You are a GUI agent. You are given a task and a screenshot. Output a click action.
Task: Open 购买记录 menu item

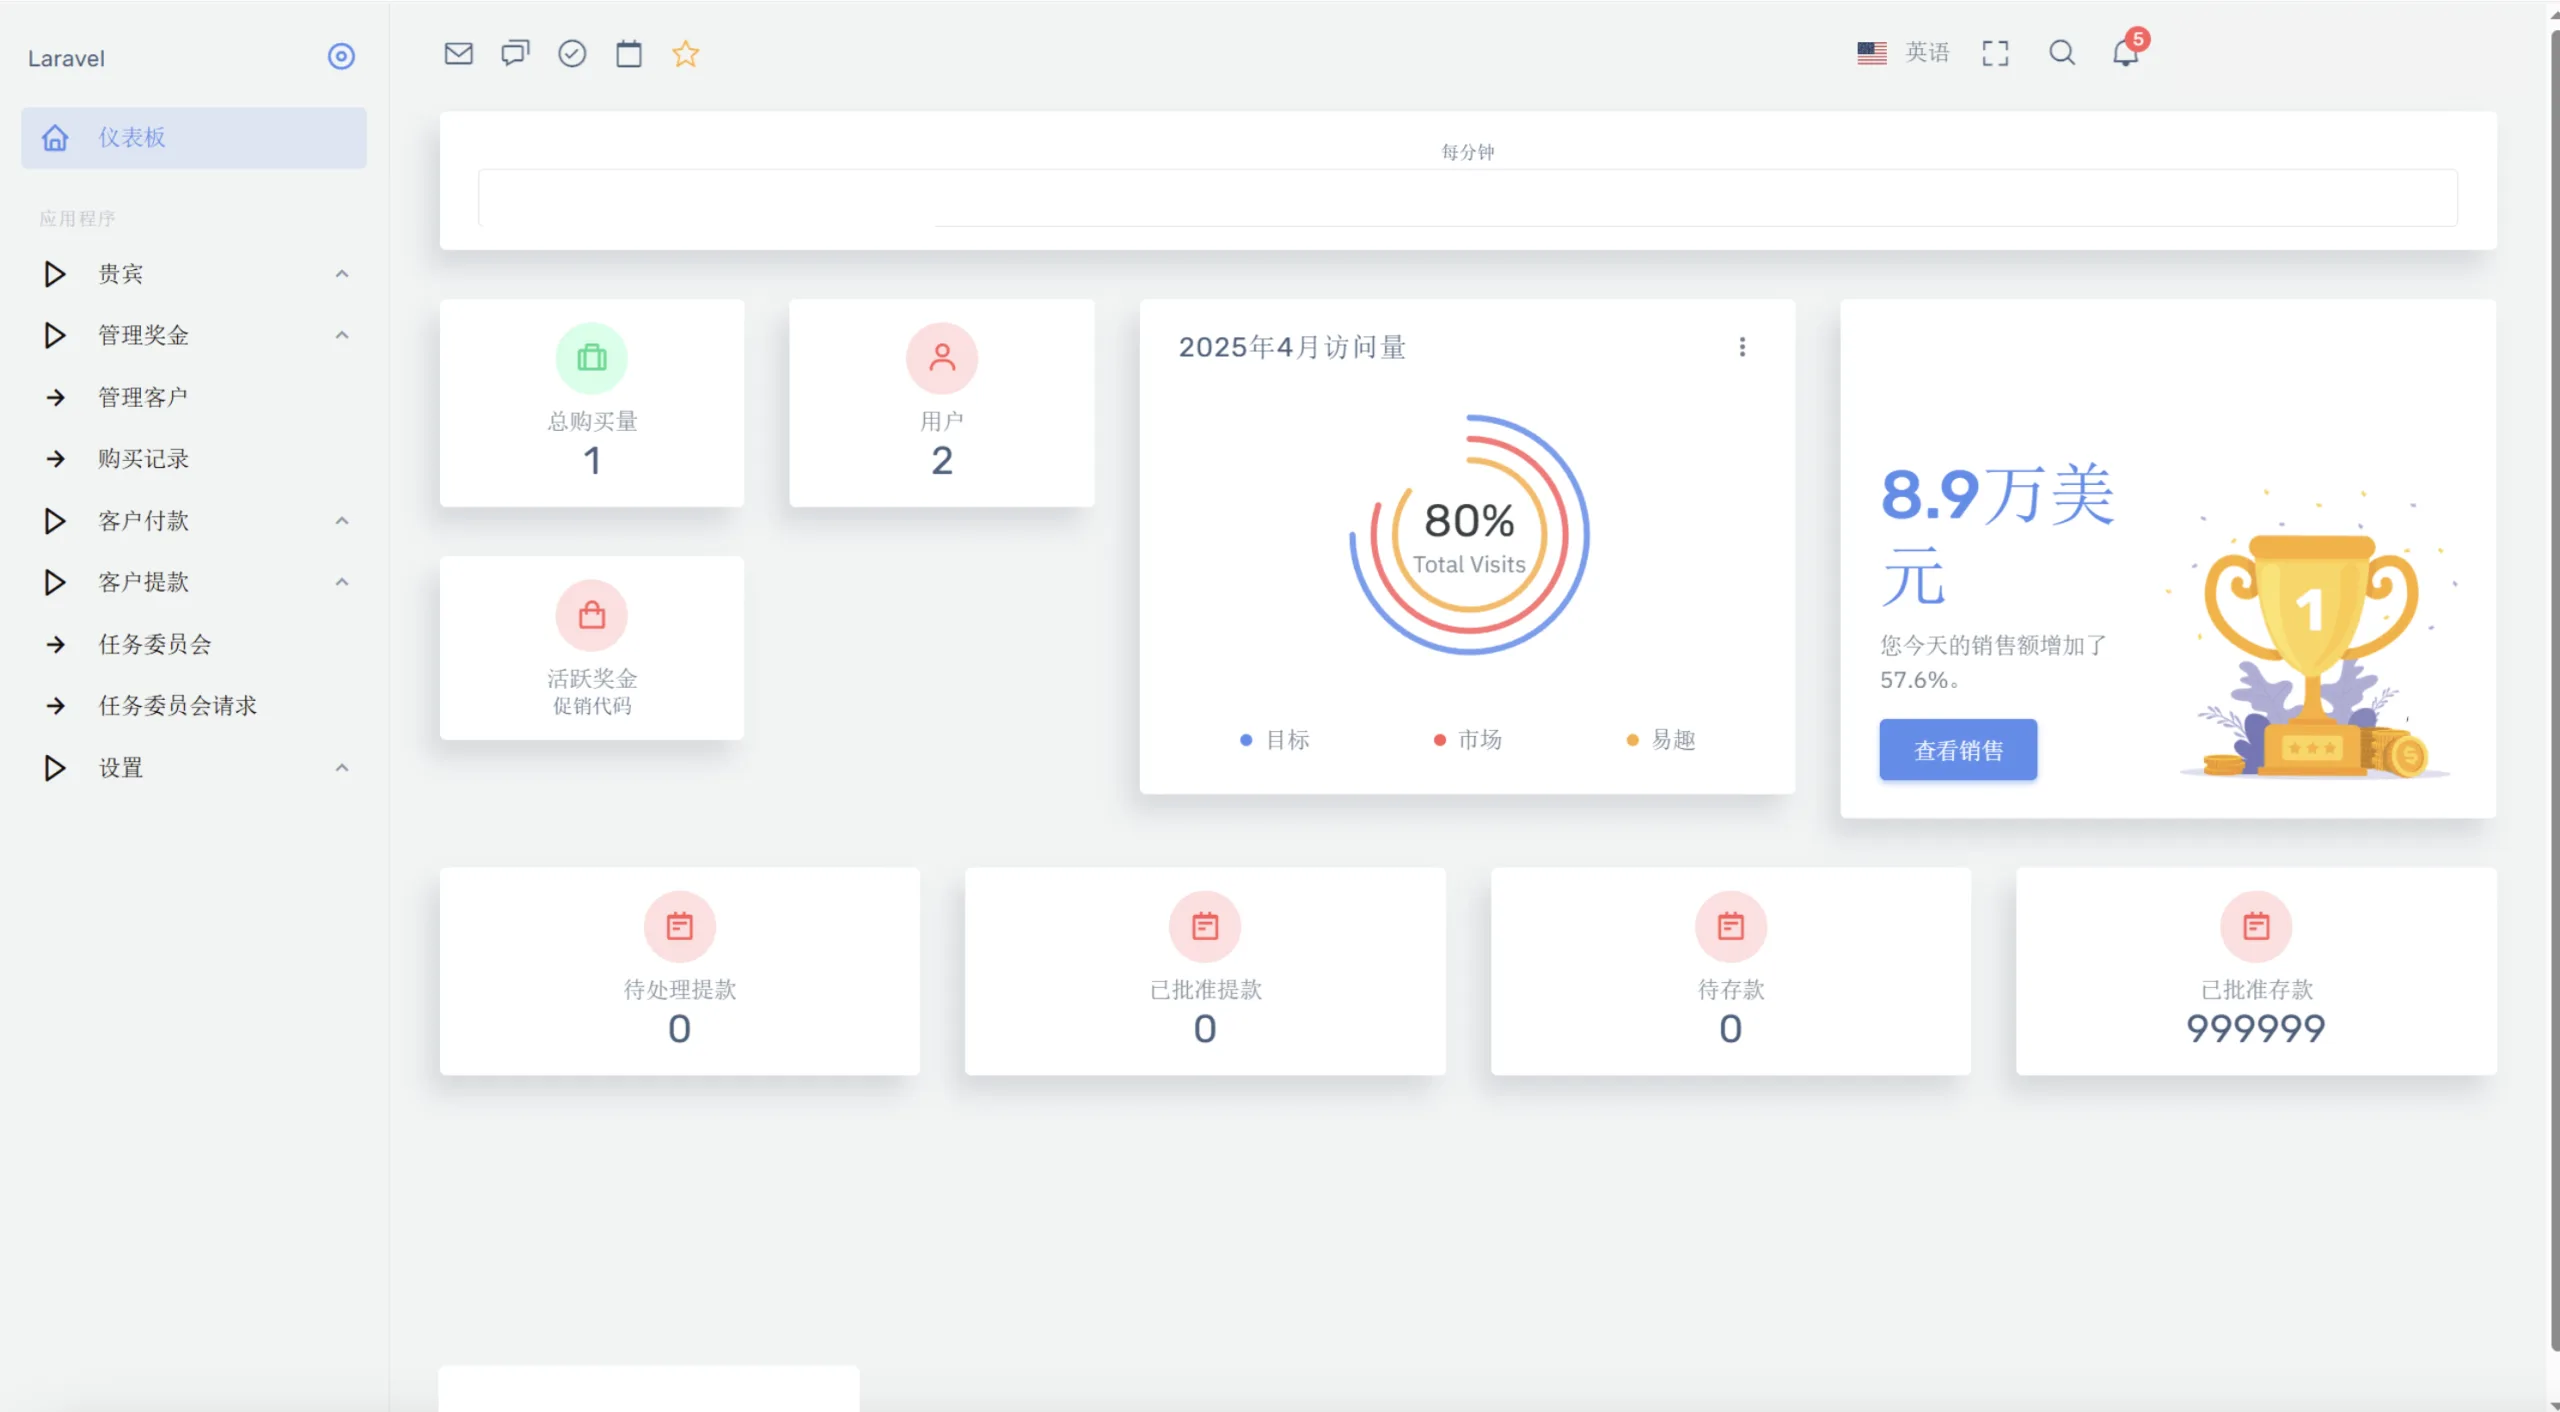tap(143, 459)
